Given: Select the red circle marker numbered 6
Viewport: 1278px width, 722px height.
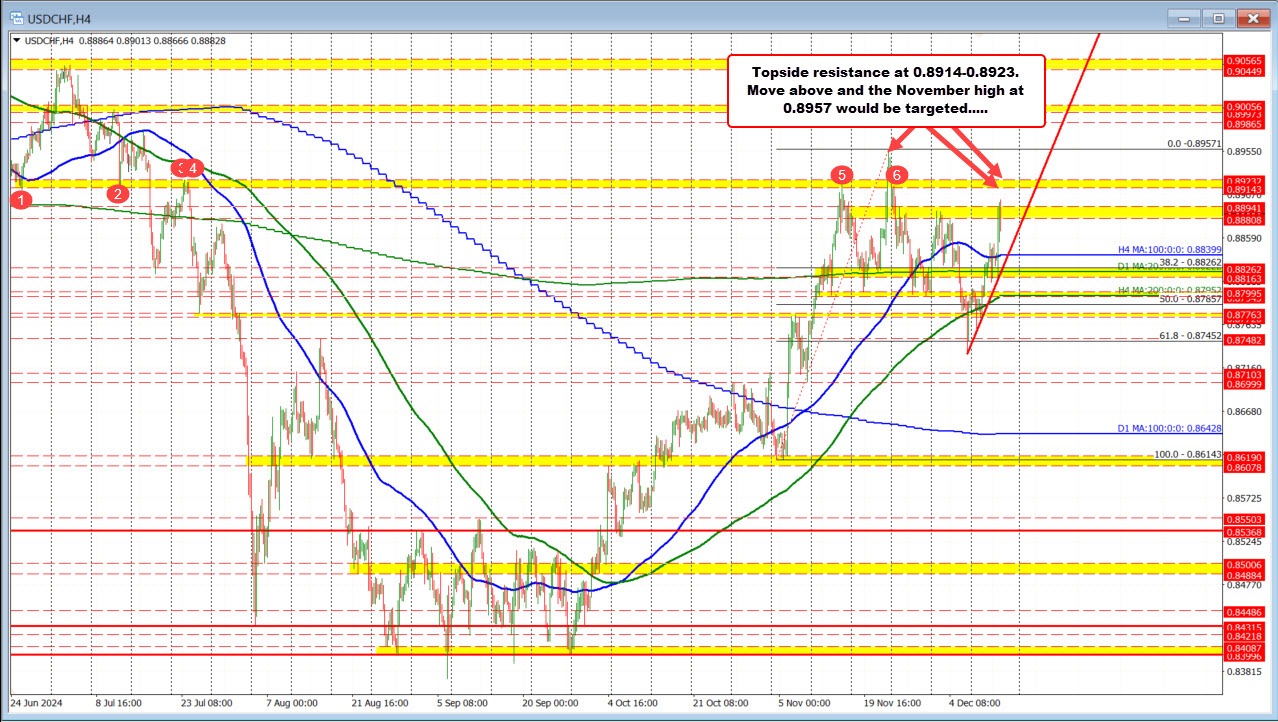Looking at the screenshot, I should [x=897, y=176].
